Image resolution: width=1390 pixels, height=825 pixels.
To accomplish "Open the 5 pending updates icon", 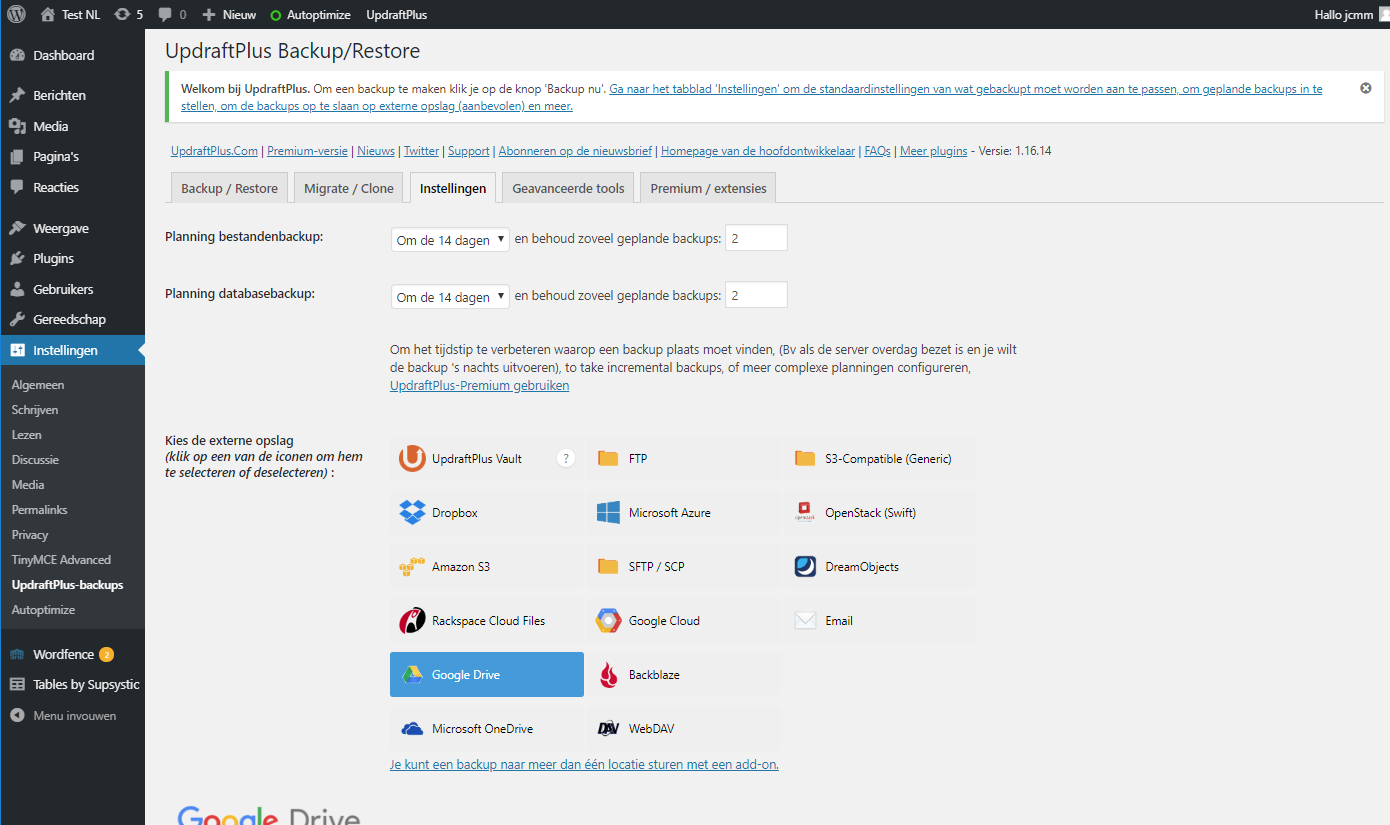I will [129, 15].
